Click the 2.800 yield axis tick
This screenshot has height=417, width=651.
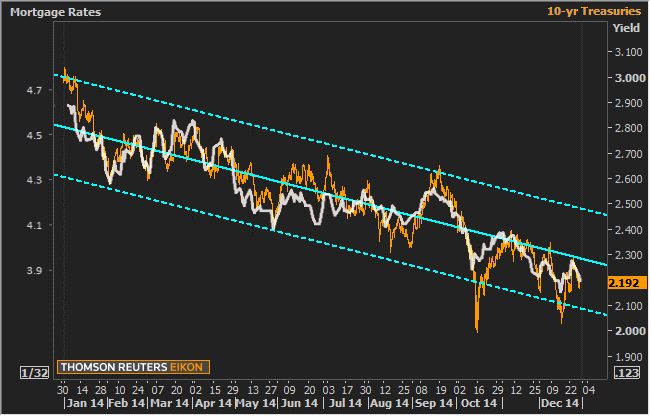coord(629,129)
